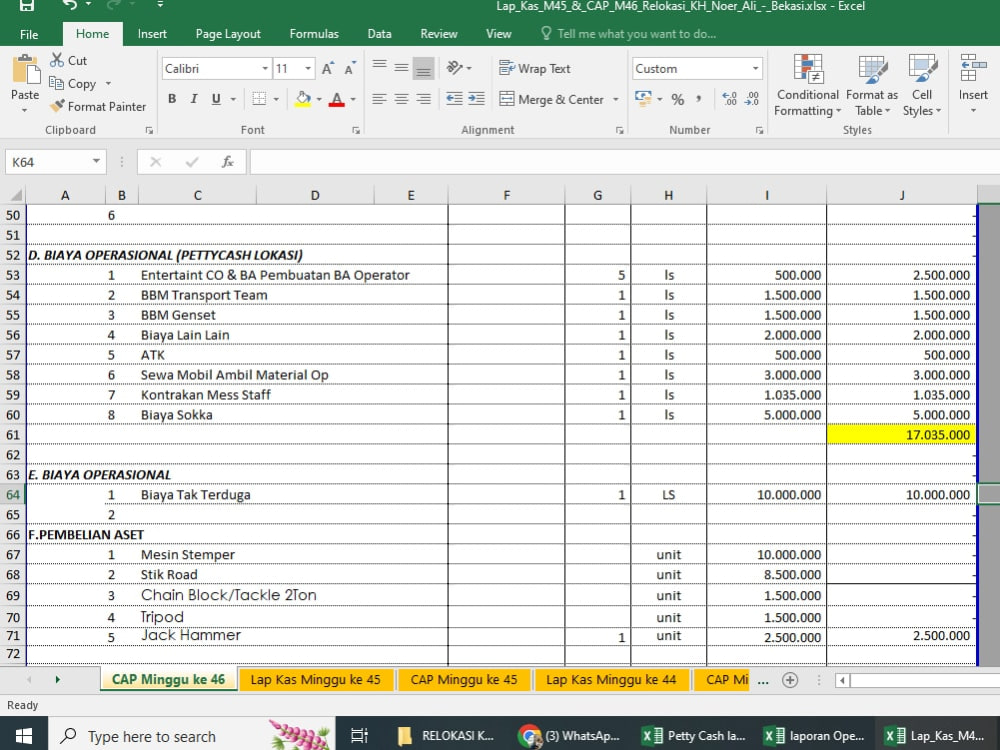Cut the selection with the scissors icon

tap(57, 61)
